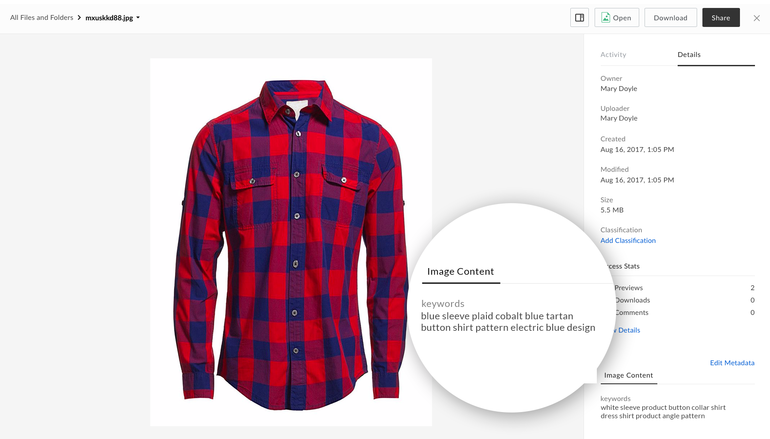Image resolution: width=770 pixels, height=439 pixels.
Task: Click the Classification label
Action: (621, 230)
